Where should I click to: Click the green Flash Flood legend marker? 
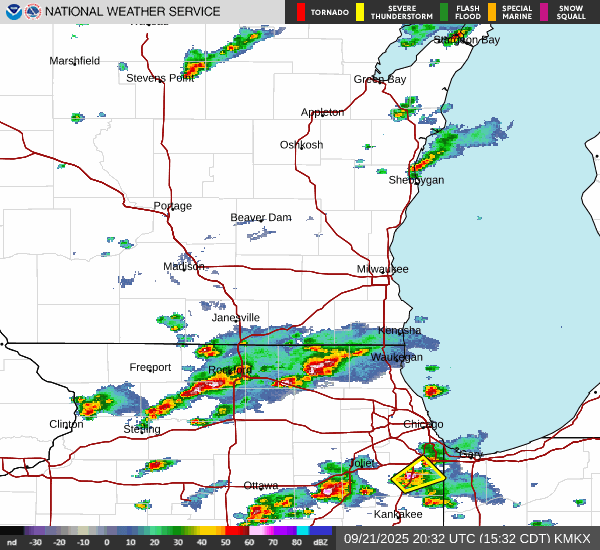pyautogui.click(x=445, y=12)
